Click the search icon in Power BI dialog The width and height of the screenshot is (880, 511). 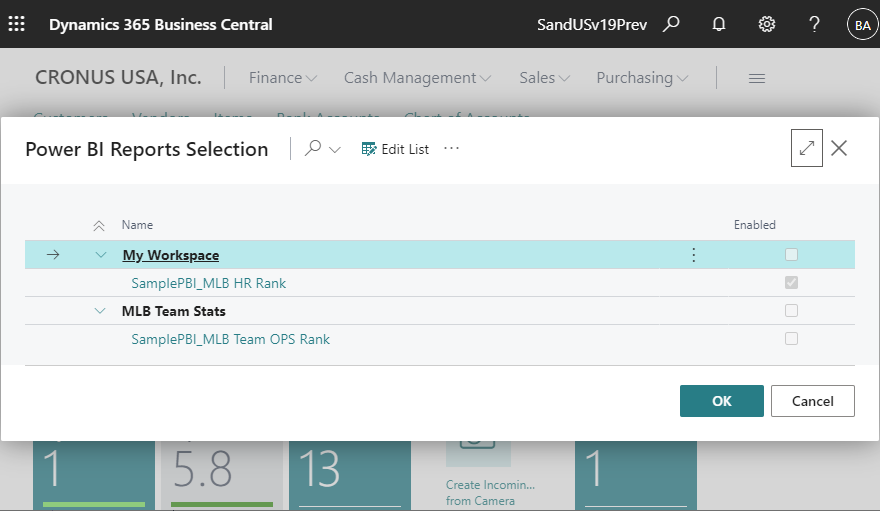(x=313, y=149)
